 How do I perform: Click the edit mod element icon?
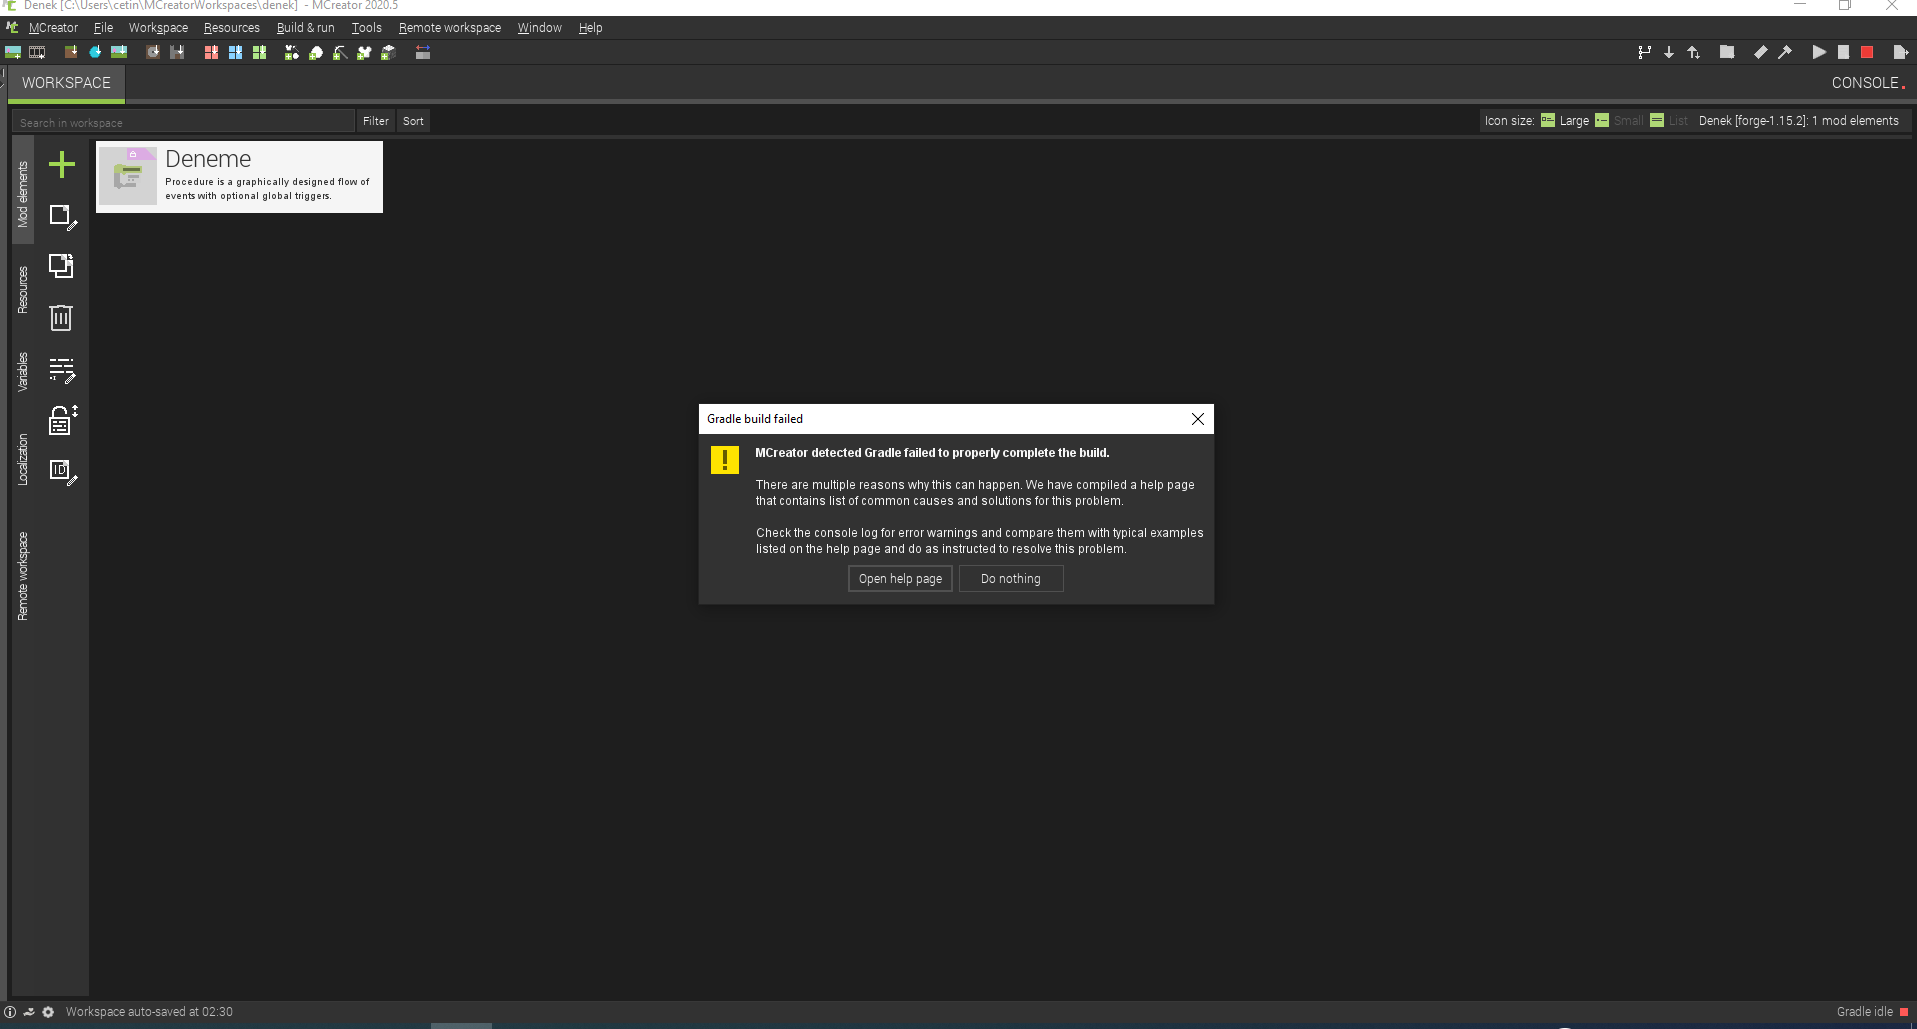(x=63, y=217)
